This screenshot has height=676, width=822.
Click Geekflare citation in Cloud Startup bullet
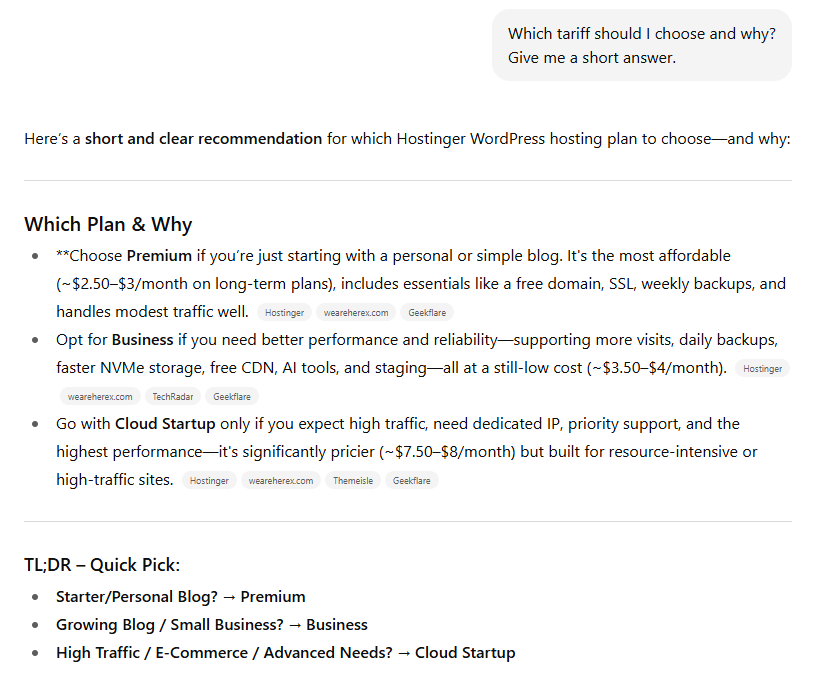pos(411,481)
